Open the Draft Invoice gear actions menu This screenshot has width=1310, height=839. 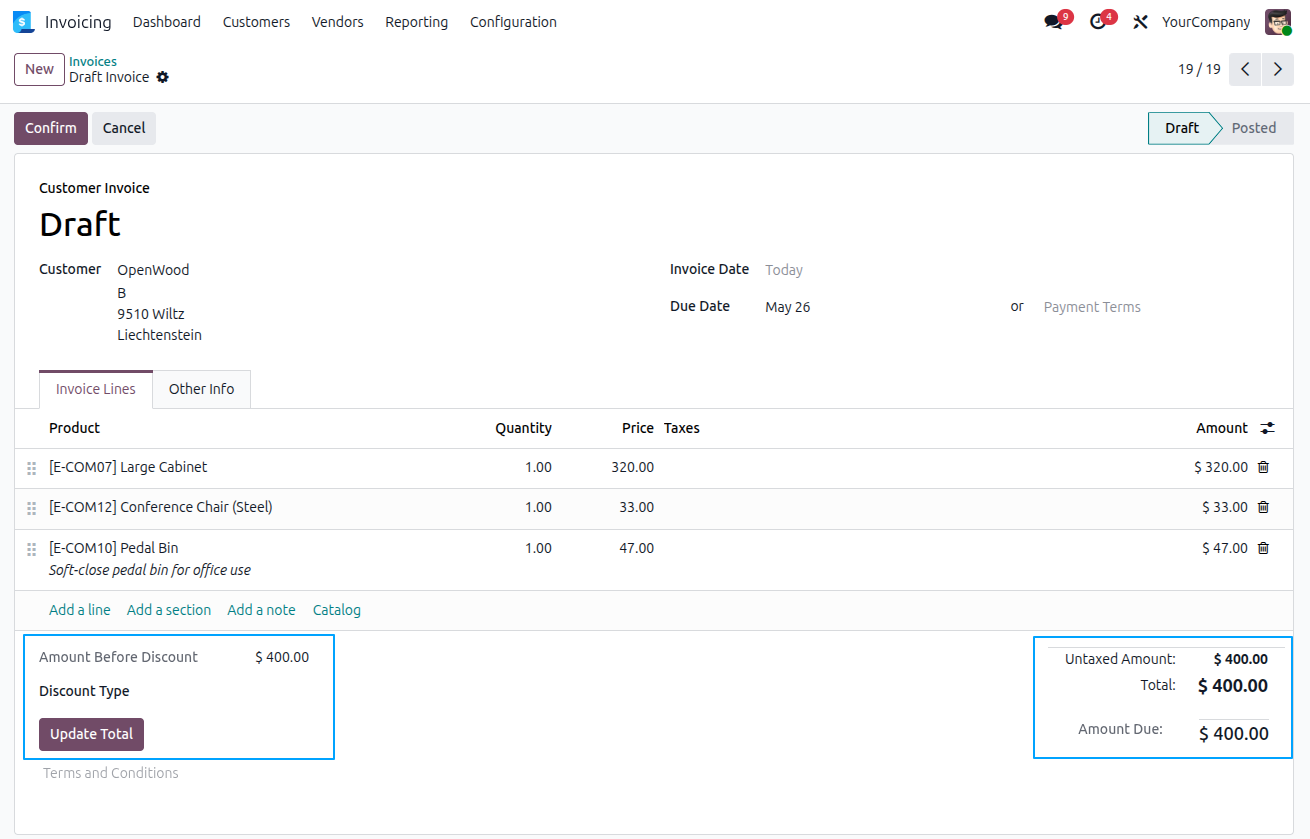pyautogui.click(x=163, y=77)
